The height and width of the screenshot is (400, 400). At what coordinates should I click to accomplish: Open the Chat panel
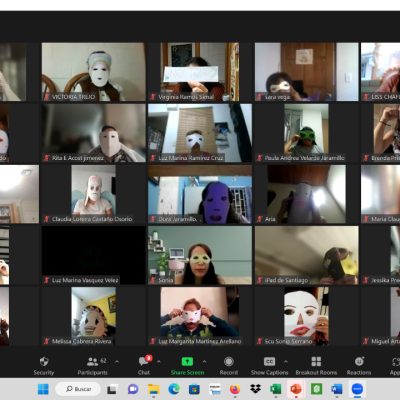tap(144, 366)
